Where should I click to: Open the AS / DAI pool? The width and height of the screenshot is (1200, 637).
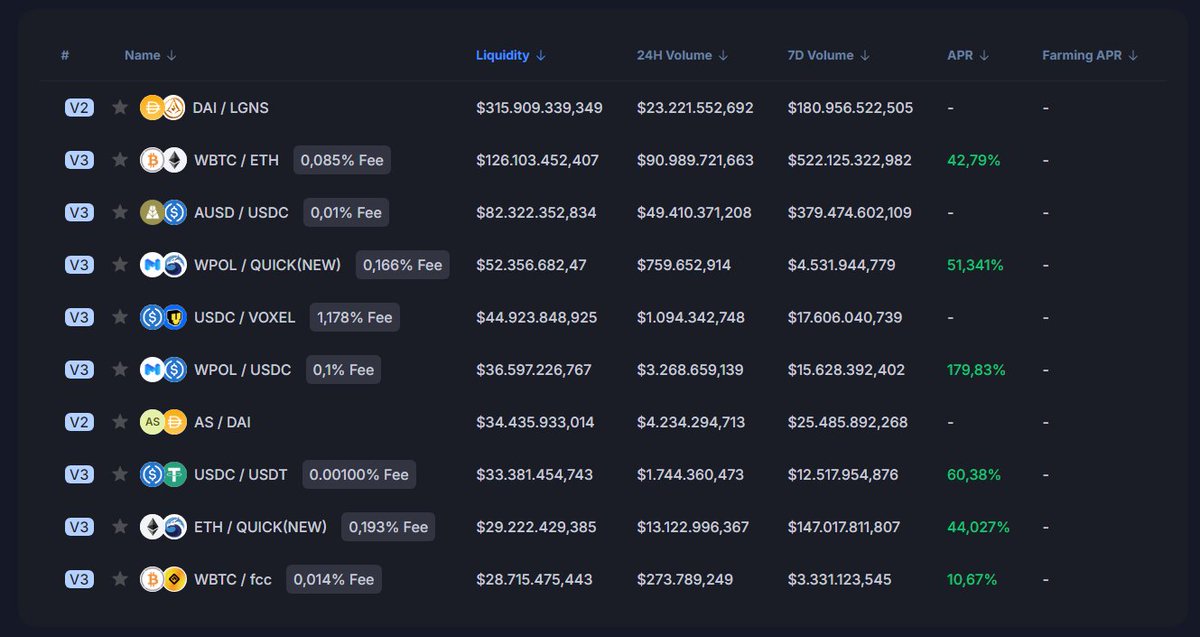(222, 422)
